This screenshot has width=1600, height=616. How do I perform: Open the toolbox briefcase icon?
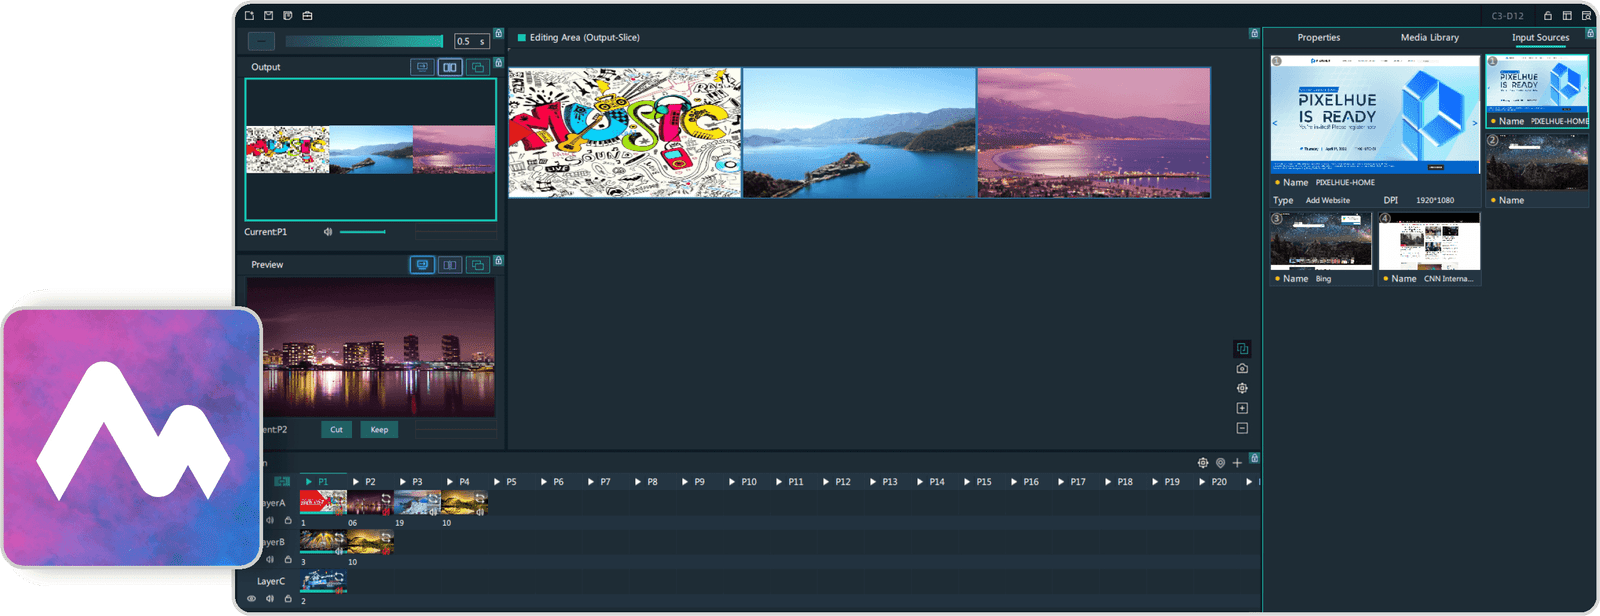[x=307, y=15]
